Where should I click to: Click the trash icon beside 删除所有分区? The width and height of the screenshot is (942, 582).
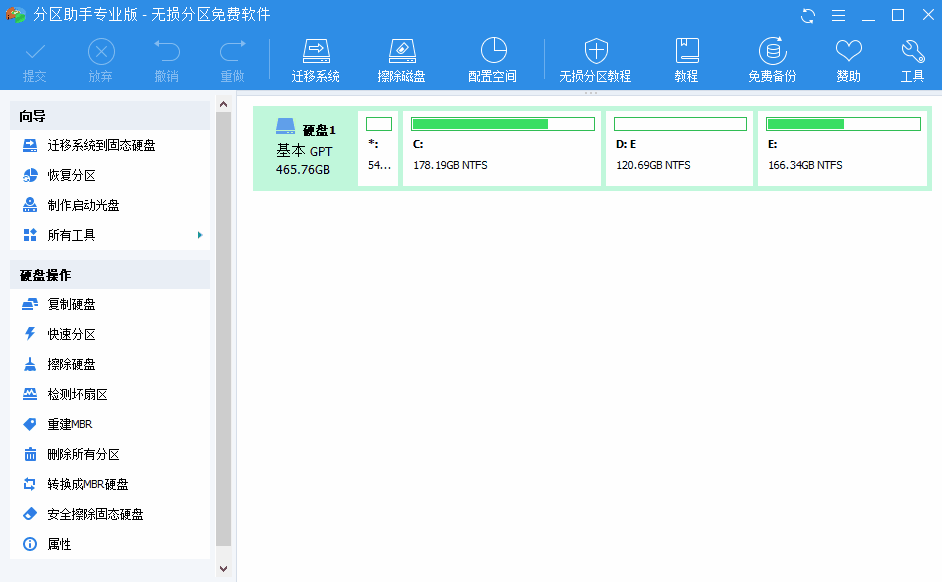point(30,454)
